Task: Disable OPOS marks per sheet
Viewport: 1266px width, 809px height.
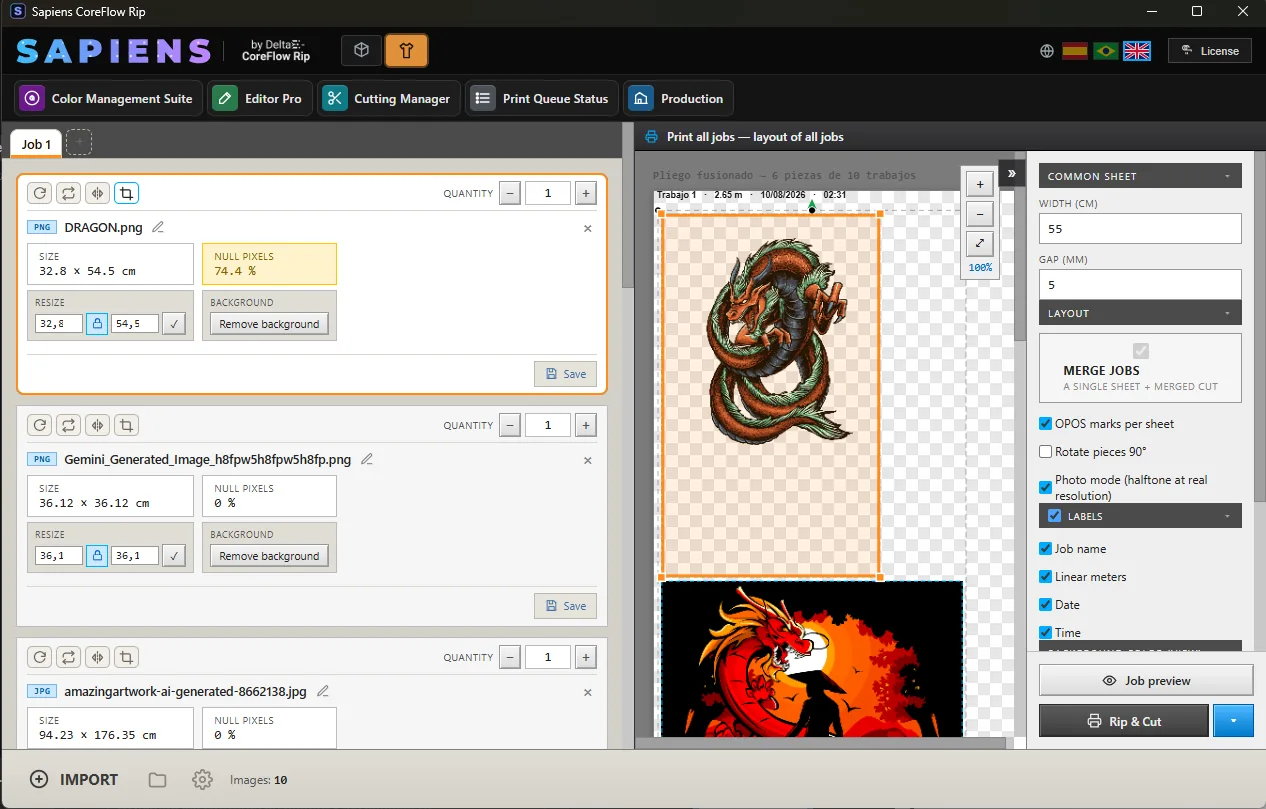Action: (x=1046, y=424)
